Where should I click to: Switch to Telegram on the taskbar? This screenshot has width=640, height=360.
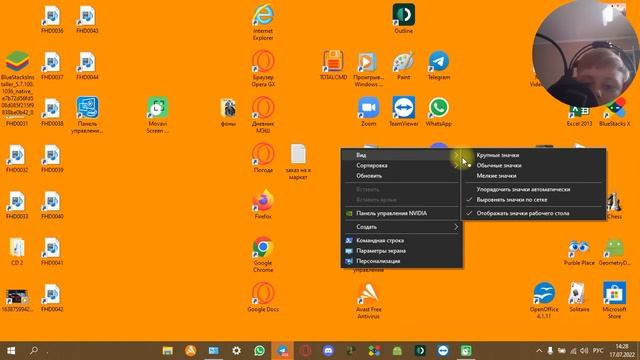tap(282, 351)
